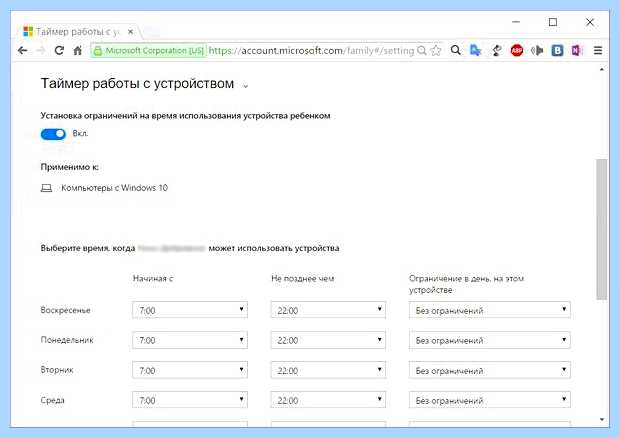Click the scrollbar up arrow
Viewport: 620px width, 438px height.
tap(602, 70)
